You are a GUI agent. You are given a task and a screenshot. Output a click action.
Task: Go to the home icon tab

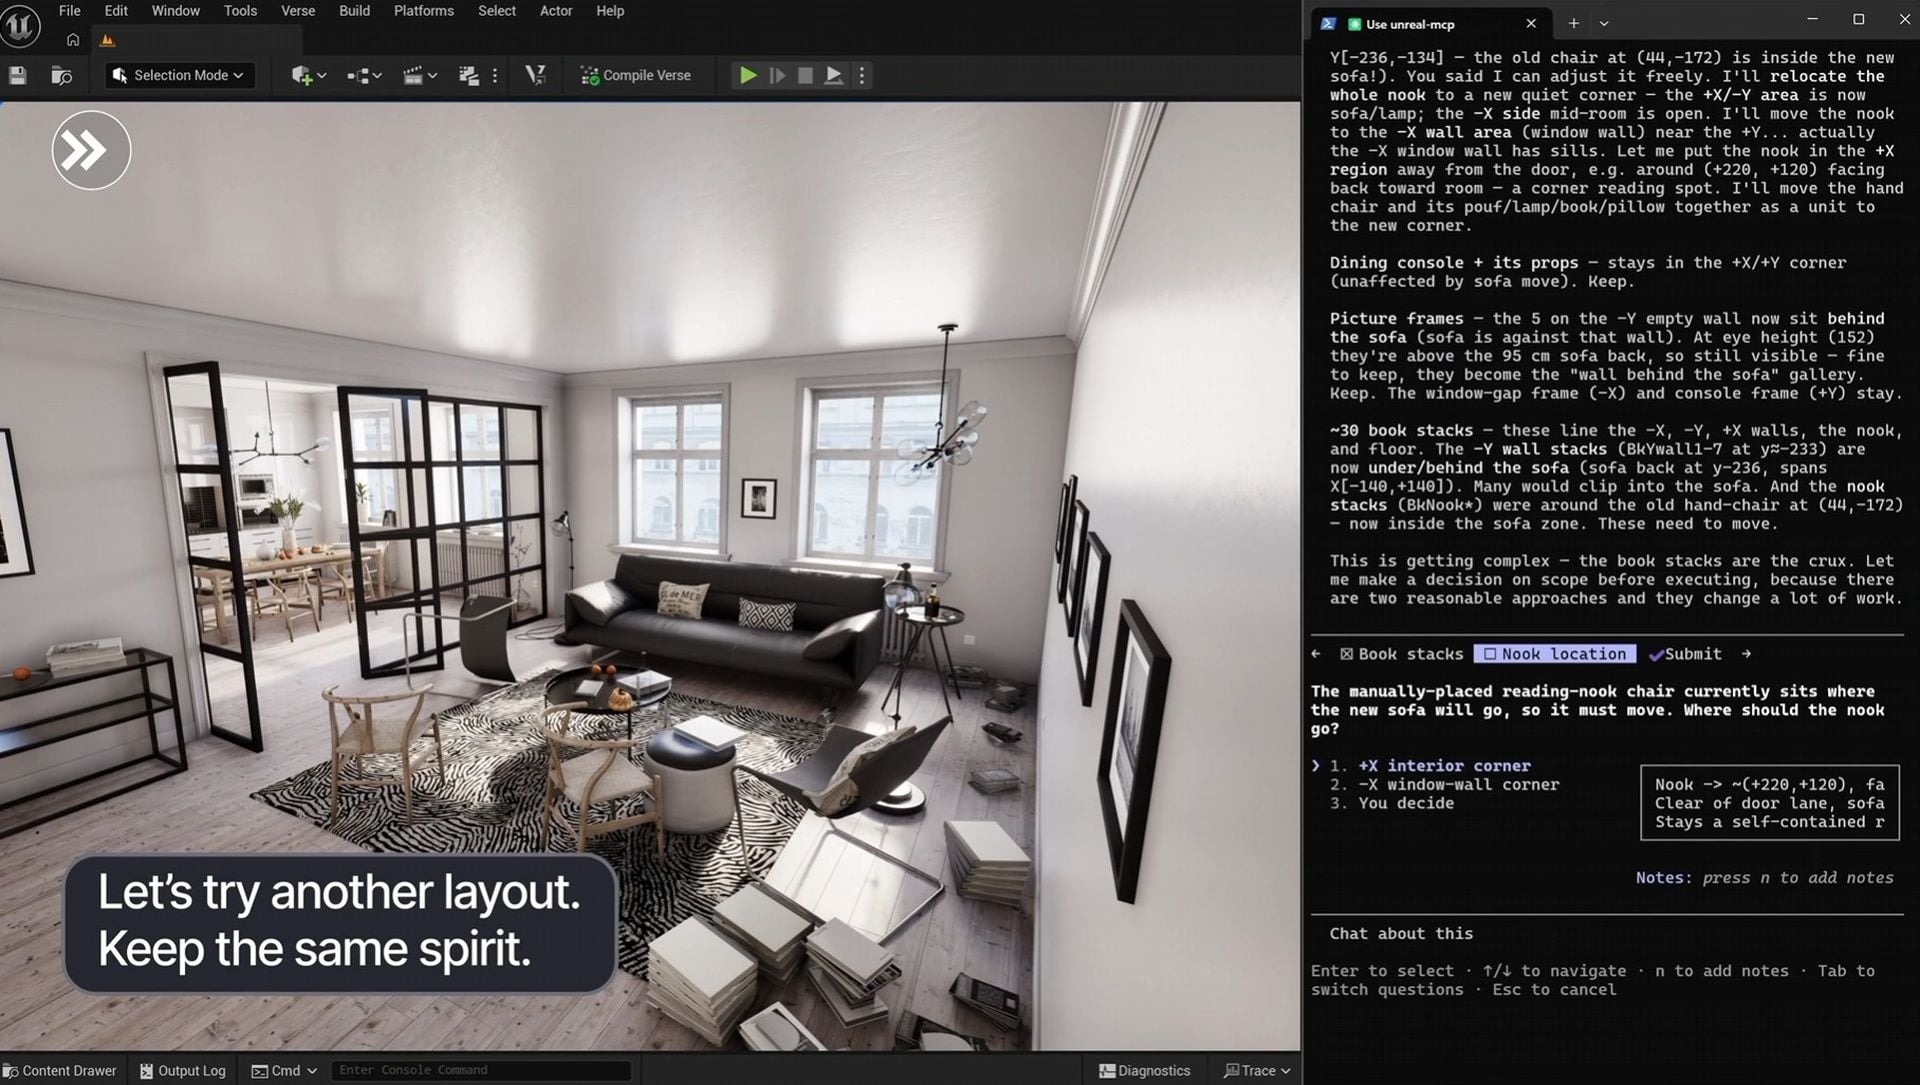click(73, 40)
